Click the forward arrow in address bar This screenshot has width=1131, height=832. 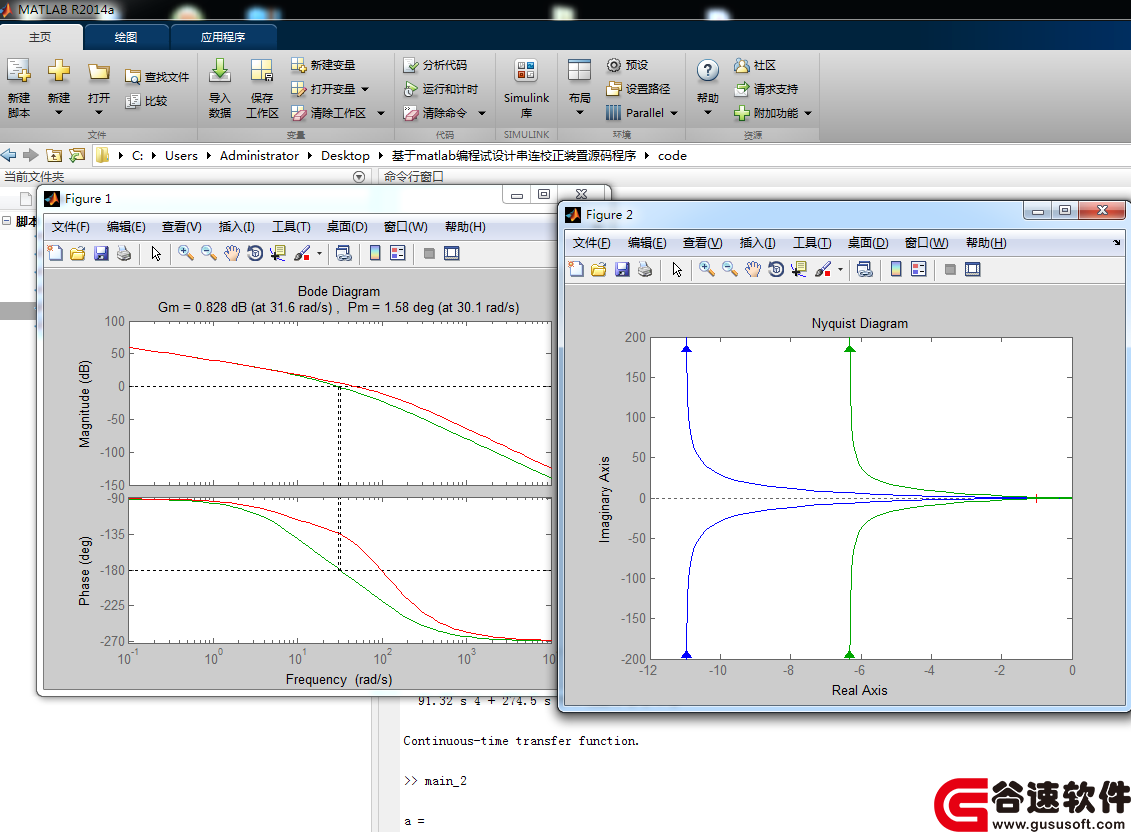[30, 155]
